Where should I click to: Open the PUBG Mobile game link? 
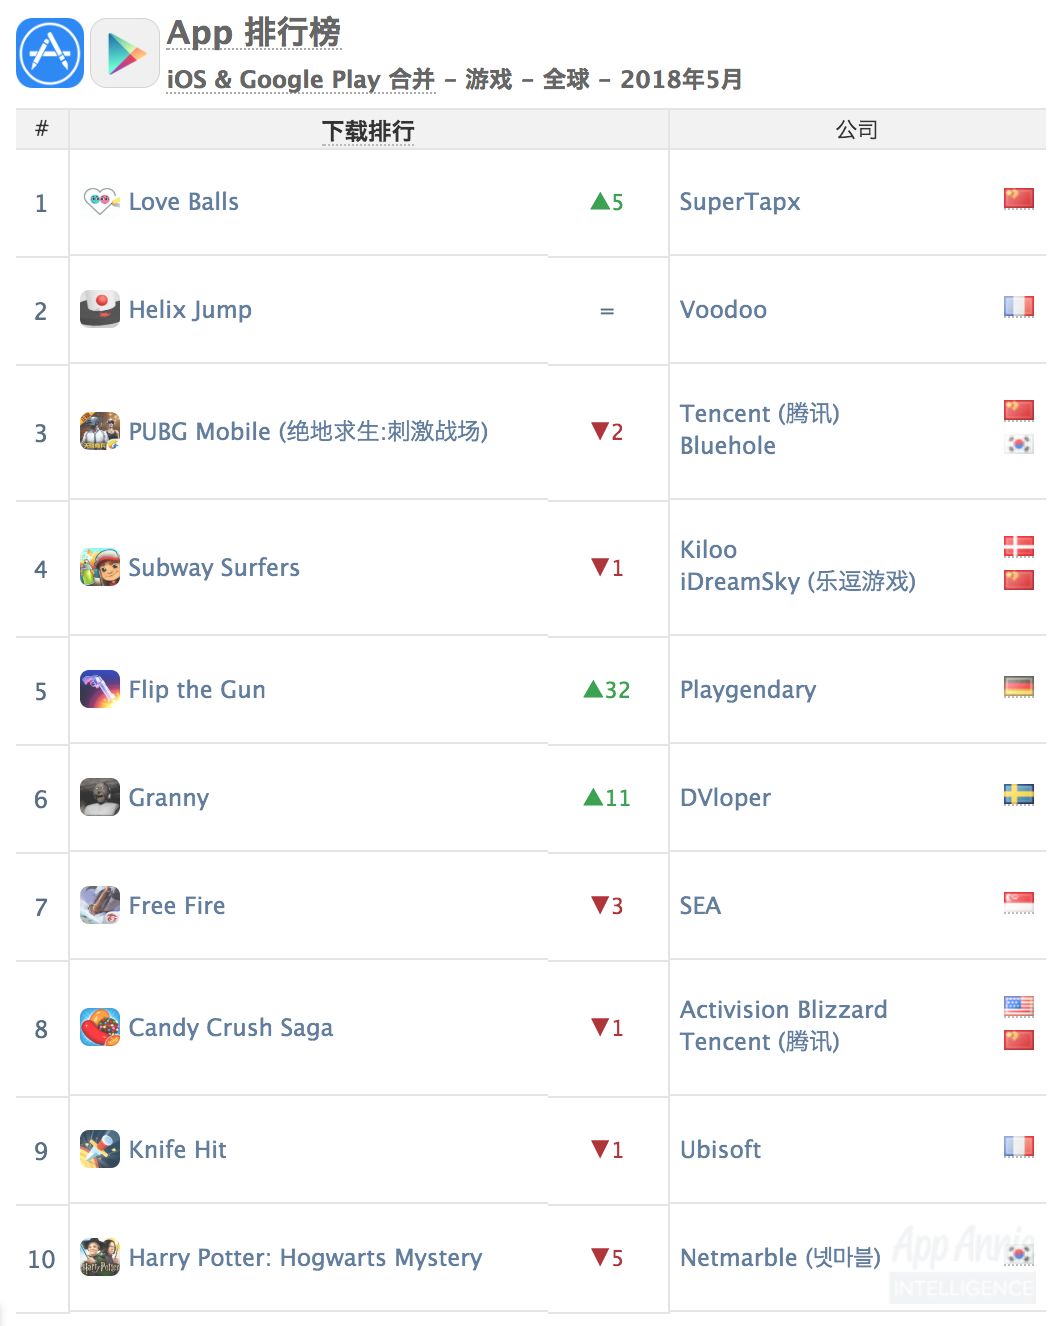pyautogui.click(x=308, y=431)
